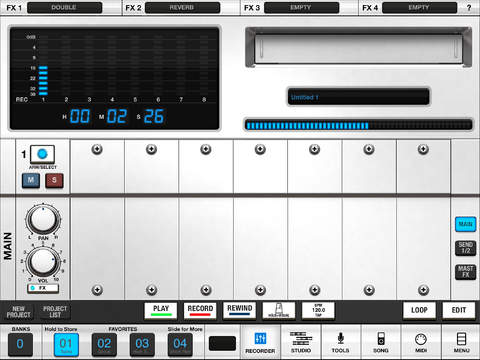Tap the add-track plus at top of slot 5
Image resolution: width=480 pixels, height=360 pixels.
260,149
